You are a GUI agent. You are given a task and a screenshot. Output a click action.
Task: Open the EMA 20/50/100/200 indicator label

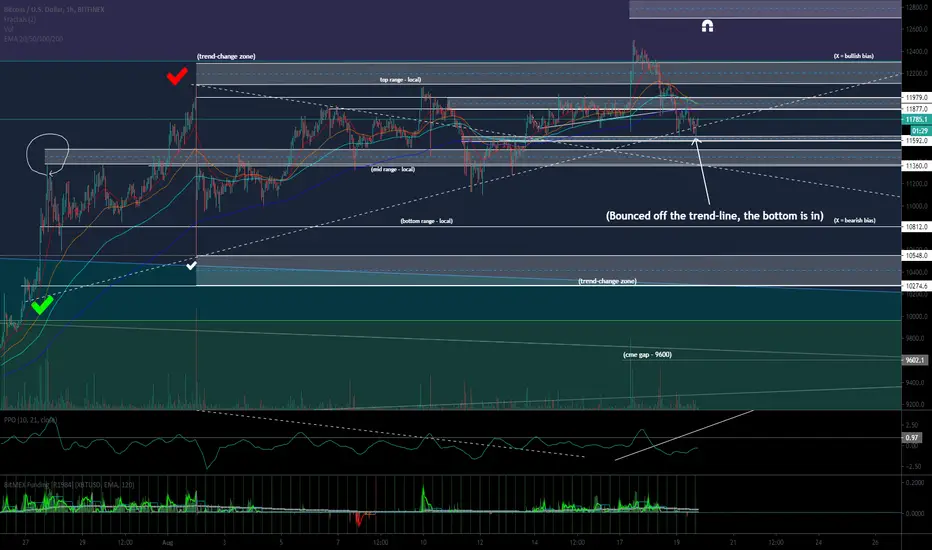[33, 39]
